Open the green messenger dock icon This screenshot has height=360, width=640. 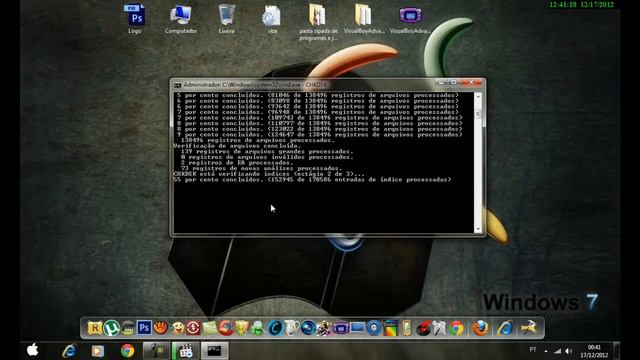[258, 328]
